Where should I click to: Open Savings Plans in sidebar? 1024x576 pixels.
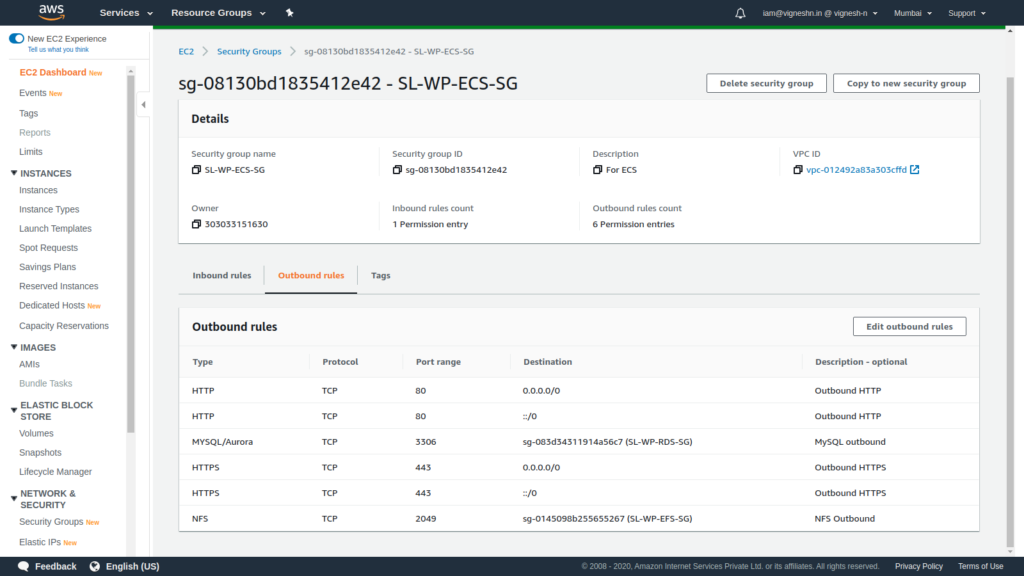48,267
